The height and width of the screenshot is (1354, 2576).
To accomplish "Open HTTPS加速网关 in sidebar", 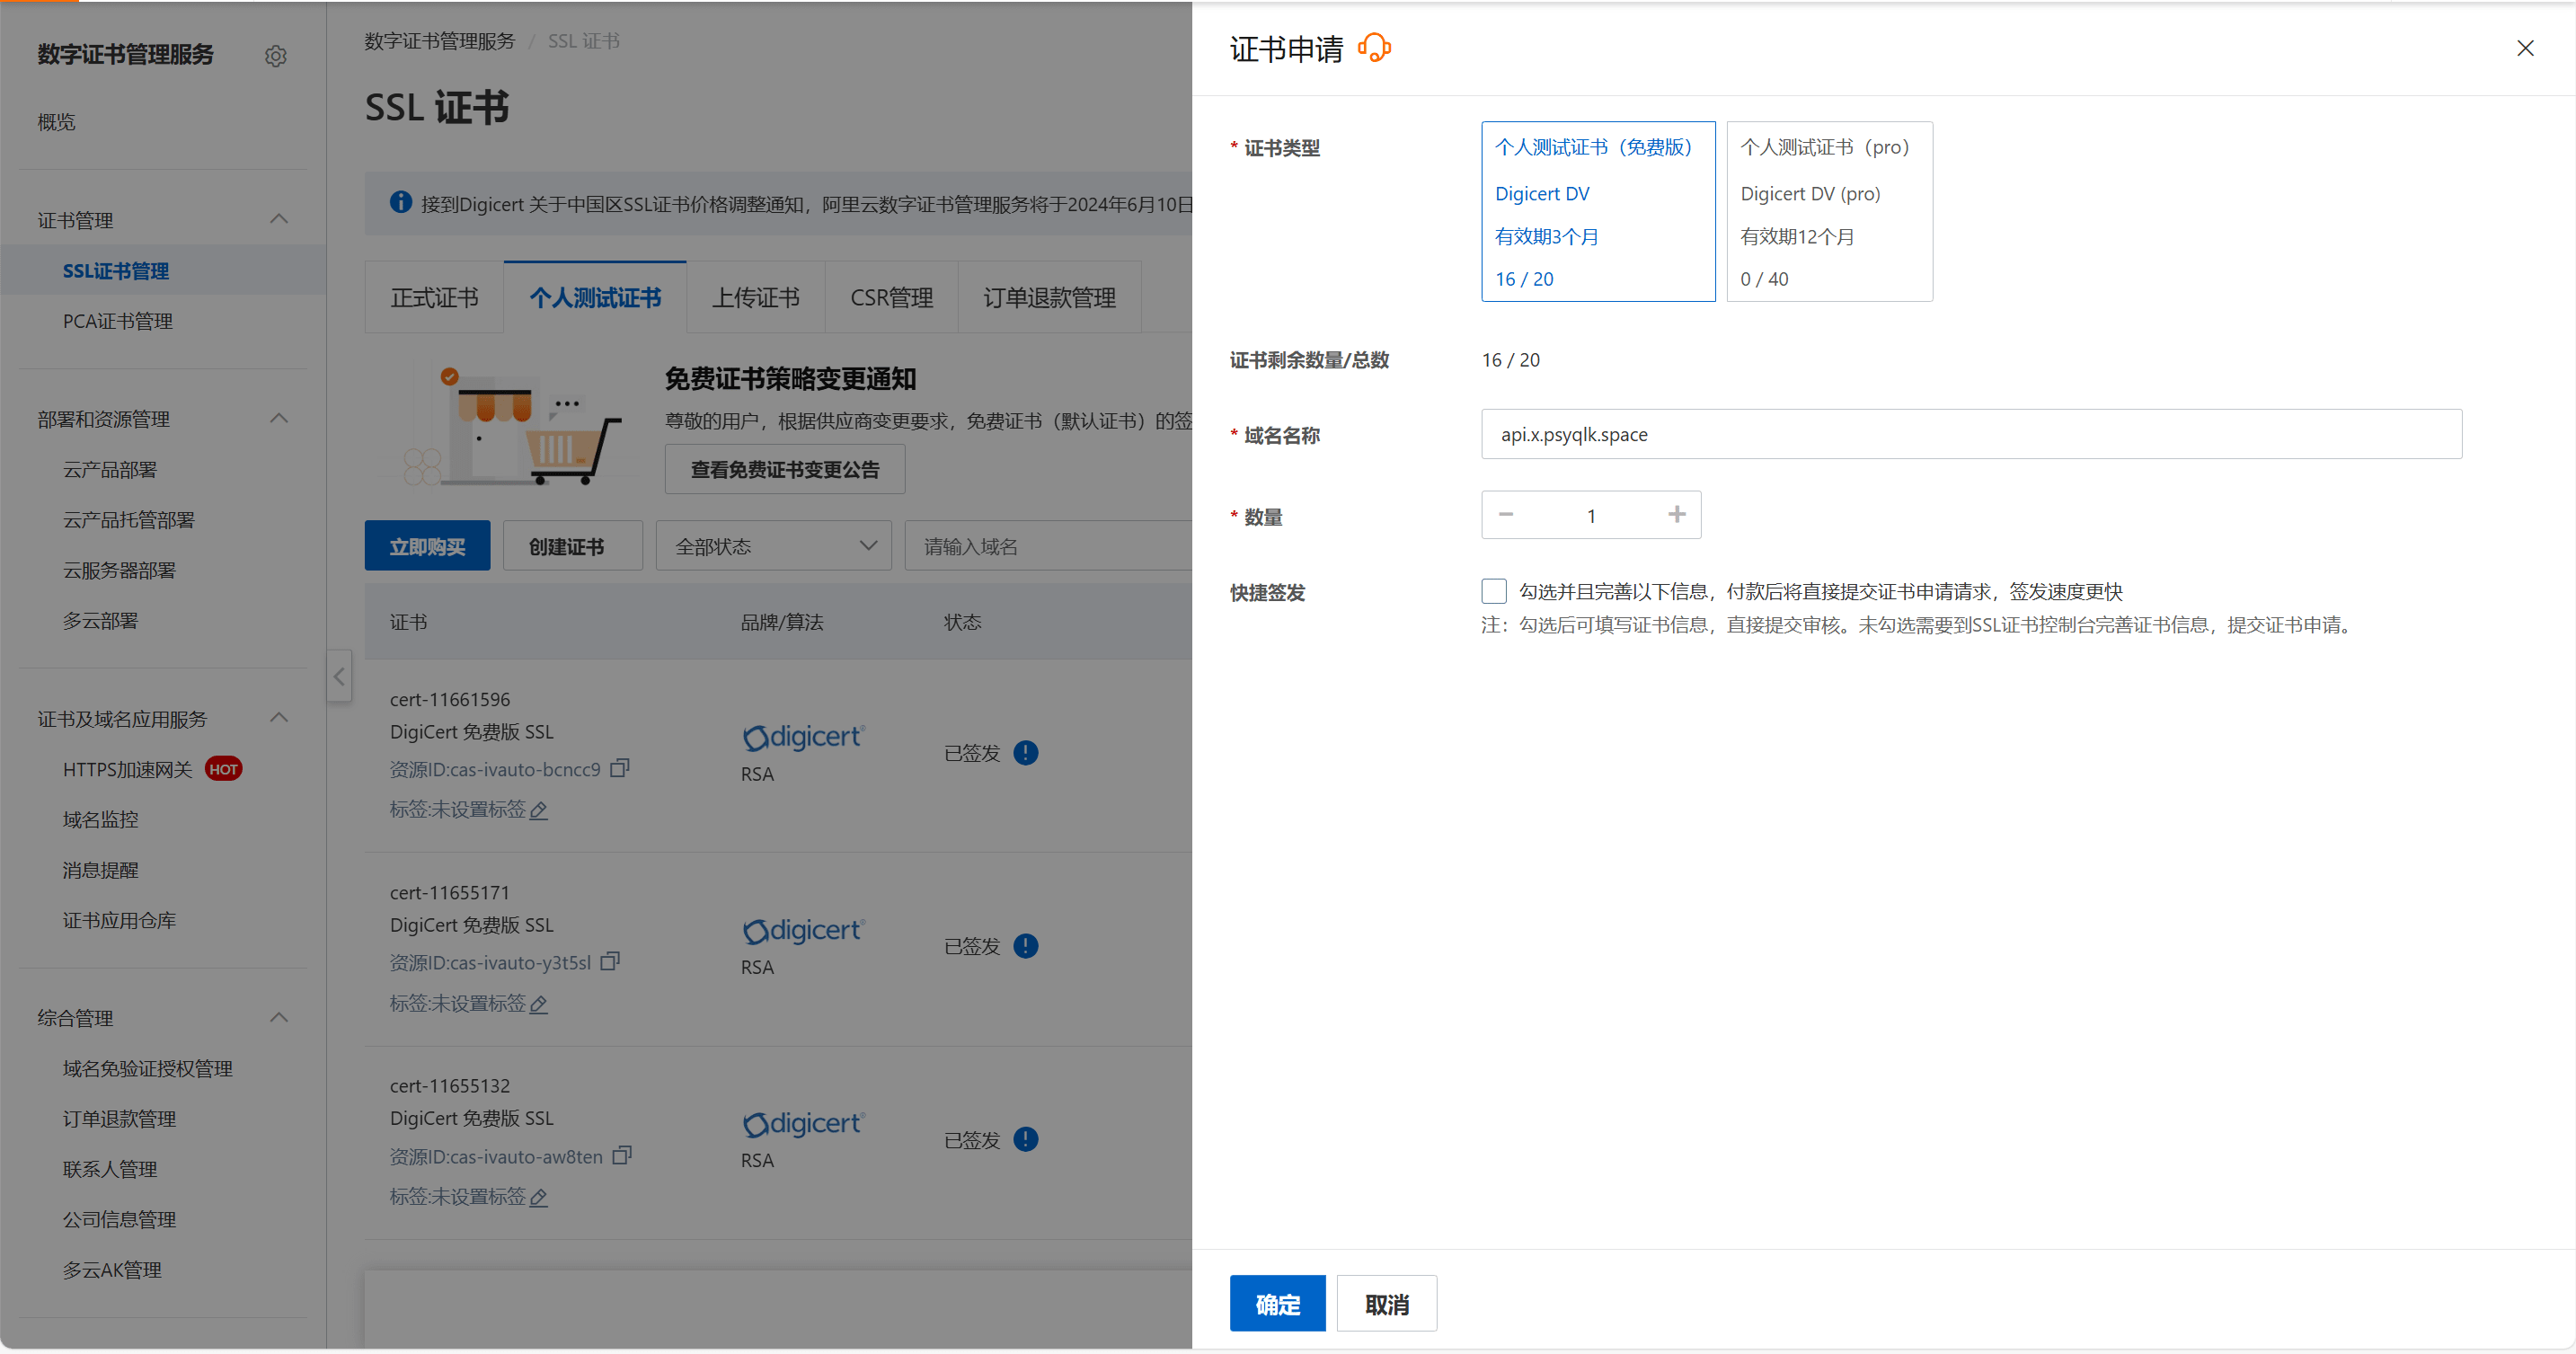I will click(x=127, y=769).
